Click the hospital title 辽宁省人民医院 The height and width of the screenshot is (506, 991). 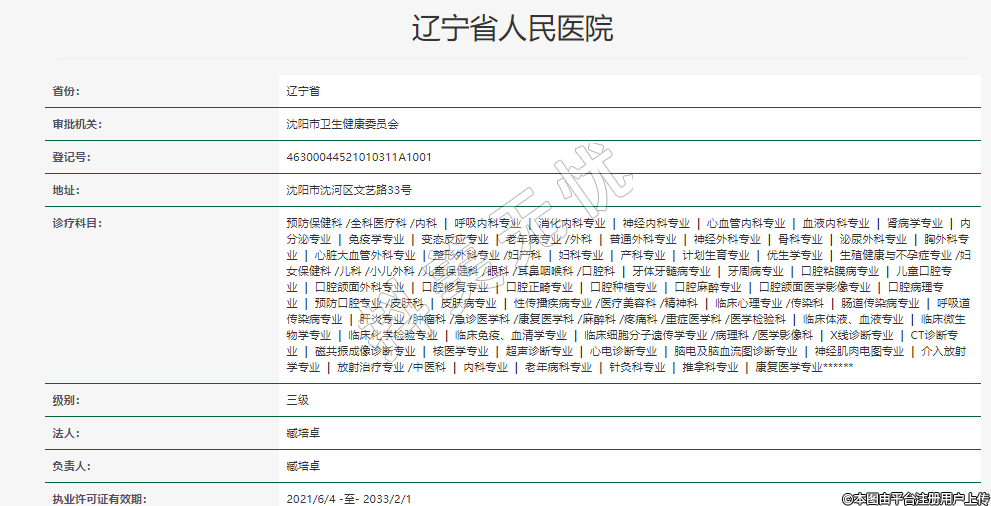512,29
